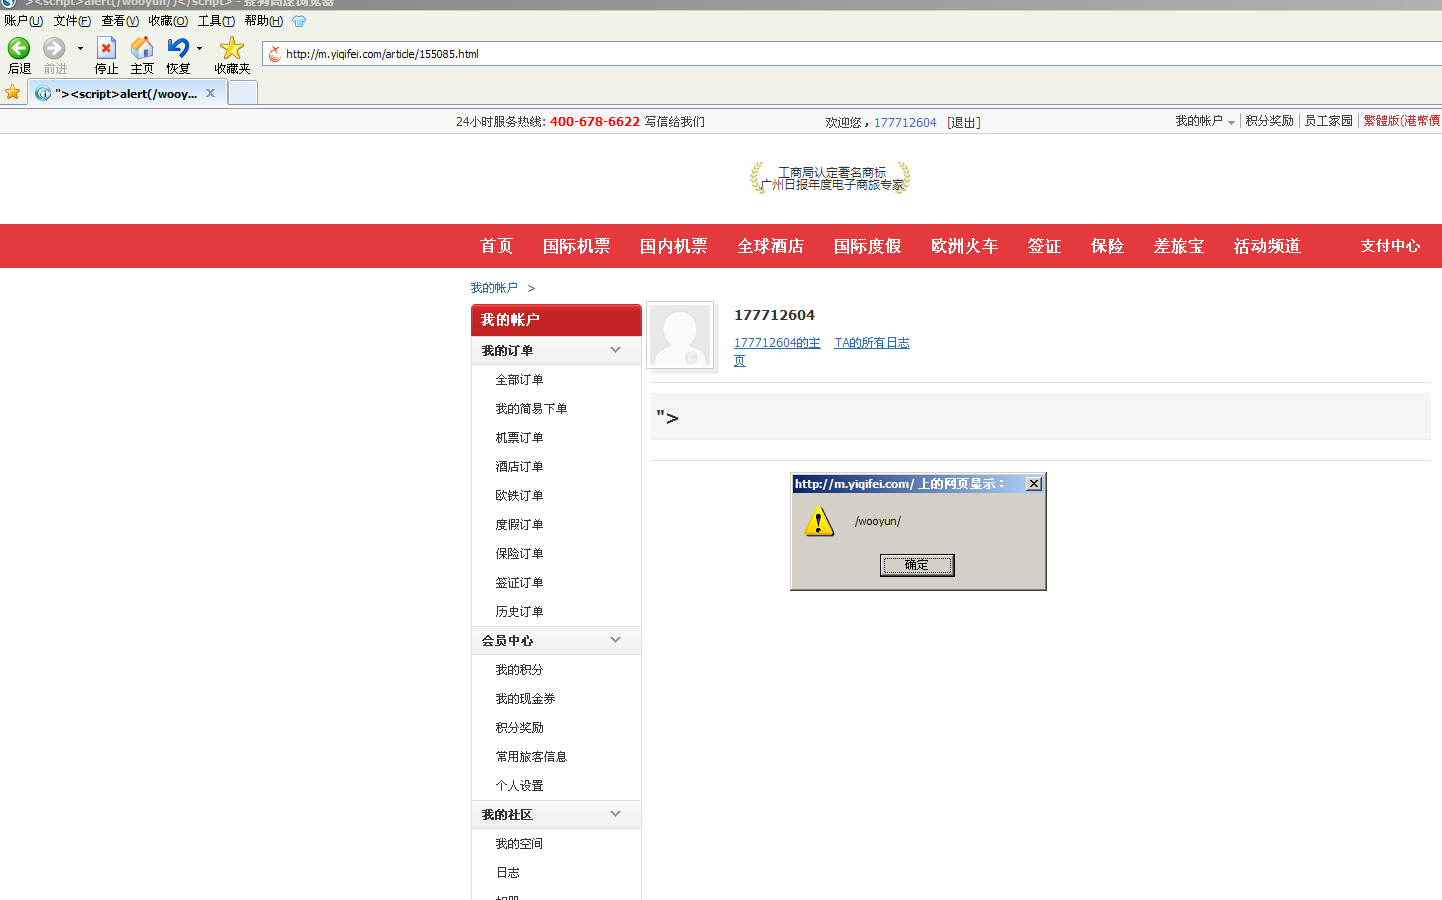Screen dimensions: 1442x900
Task: Open the 查看 menu
Action: (120, 21)
